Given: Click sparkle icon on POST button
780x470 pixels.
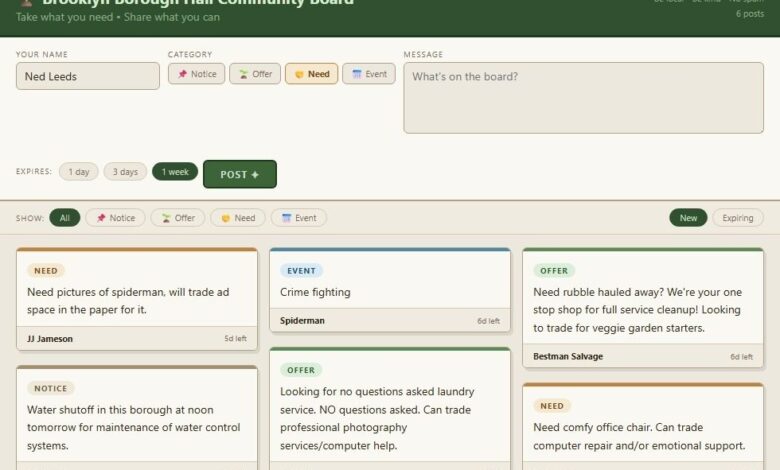Looking at the screenshot, I should pos(255,175).
